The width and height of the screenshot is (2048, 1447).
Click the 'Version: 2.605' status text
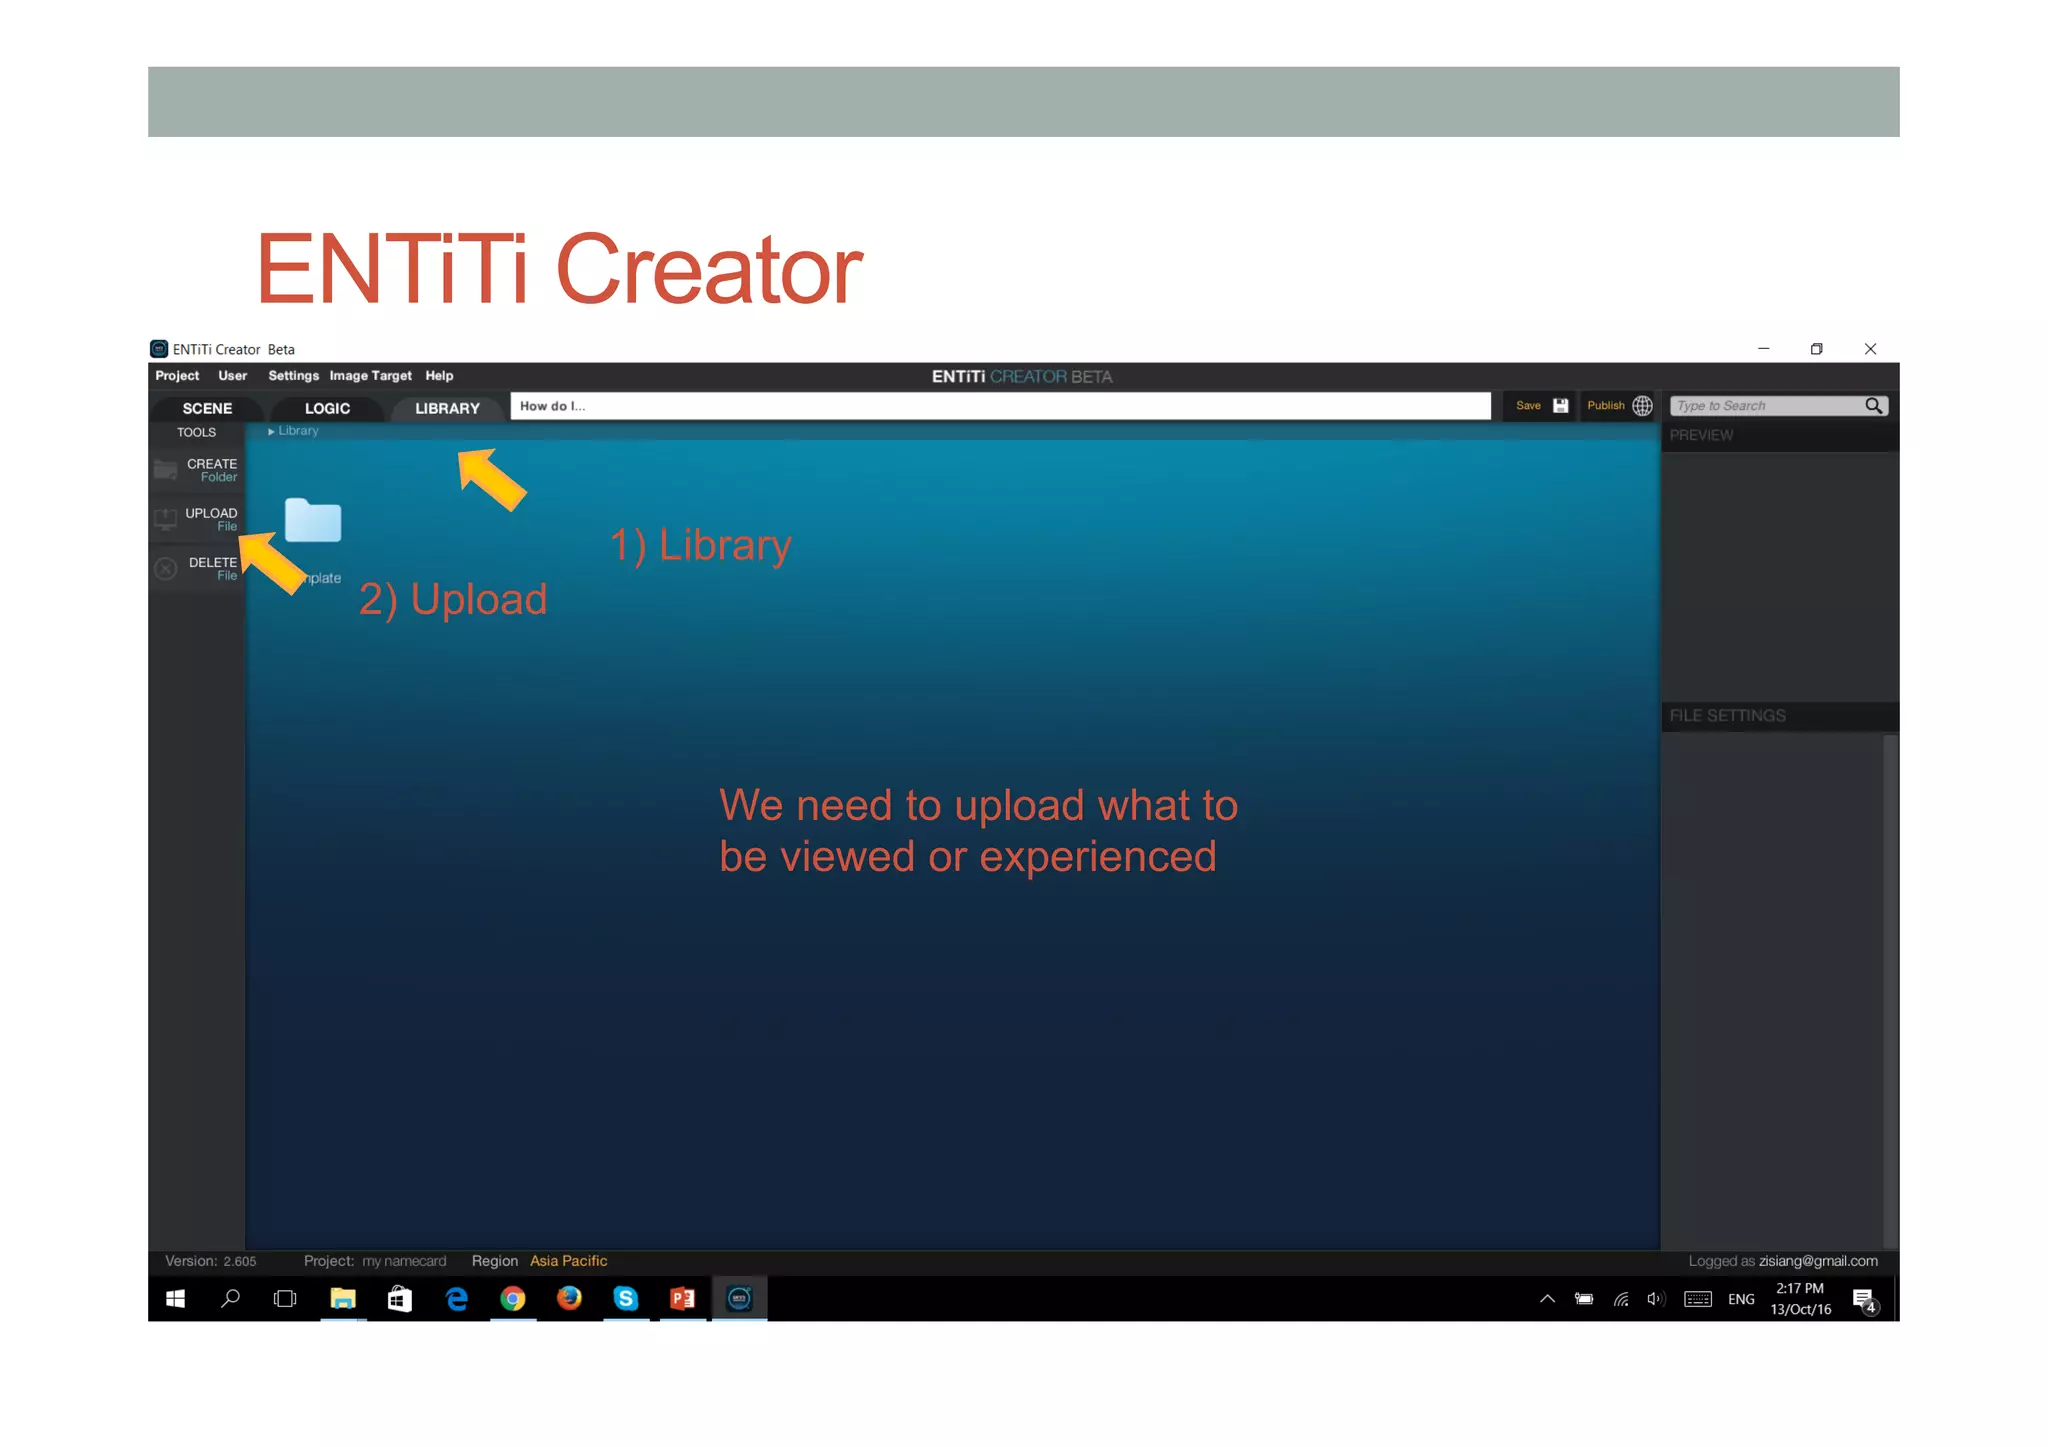click(x=210, y=1261)
